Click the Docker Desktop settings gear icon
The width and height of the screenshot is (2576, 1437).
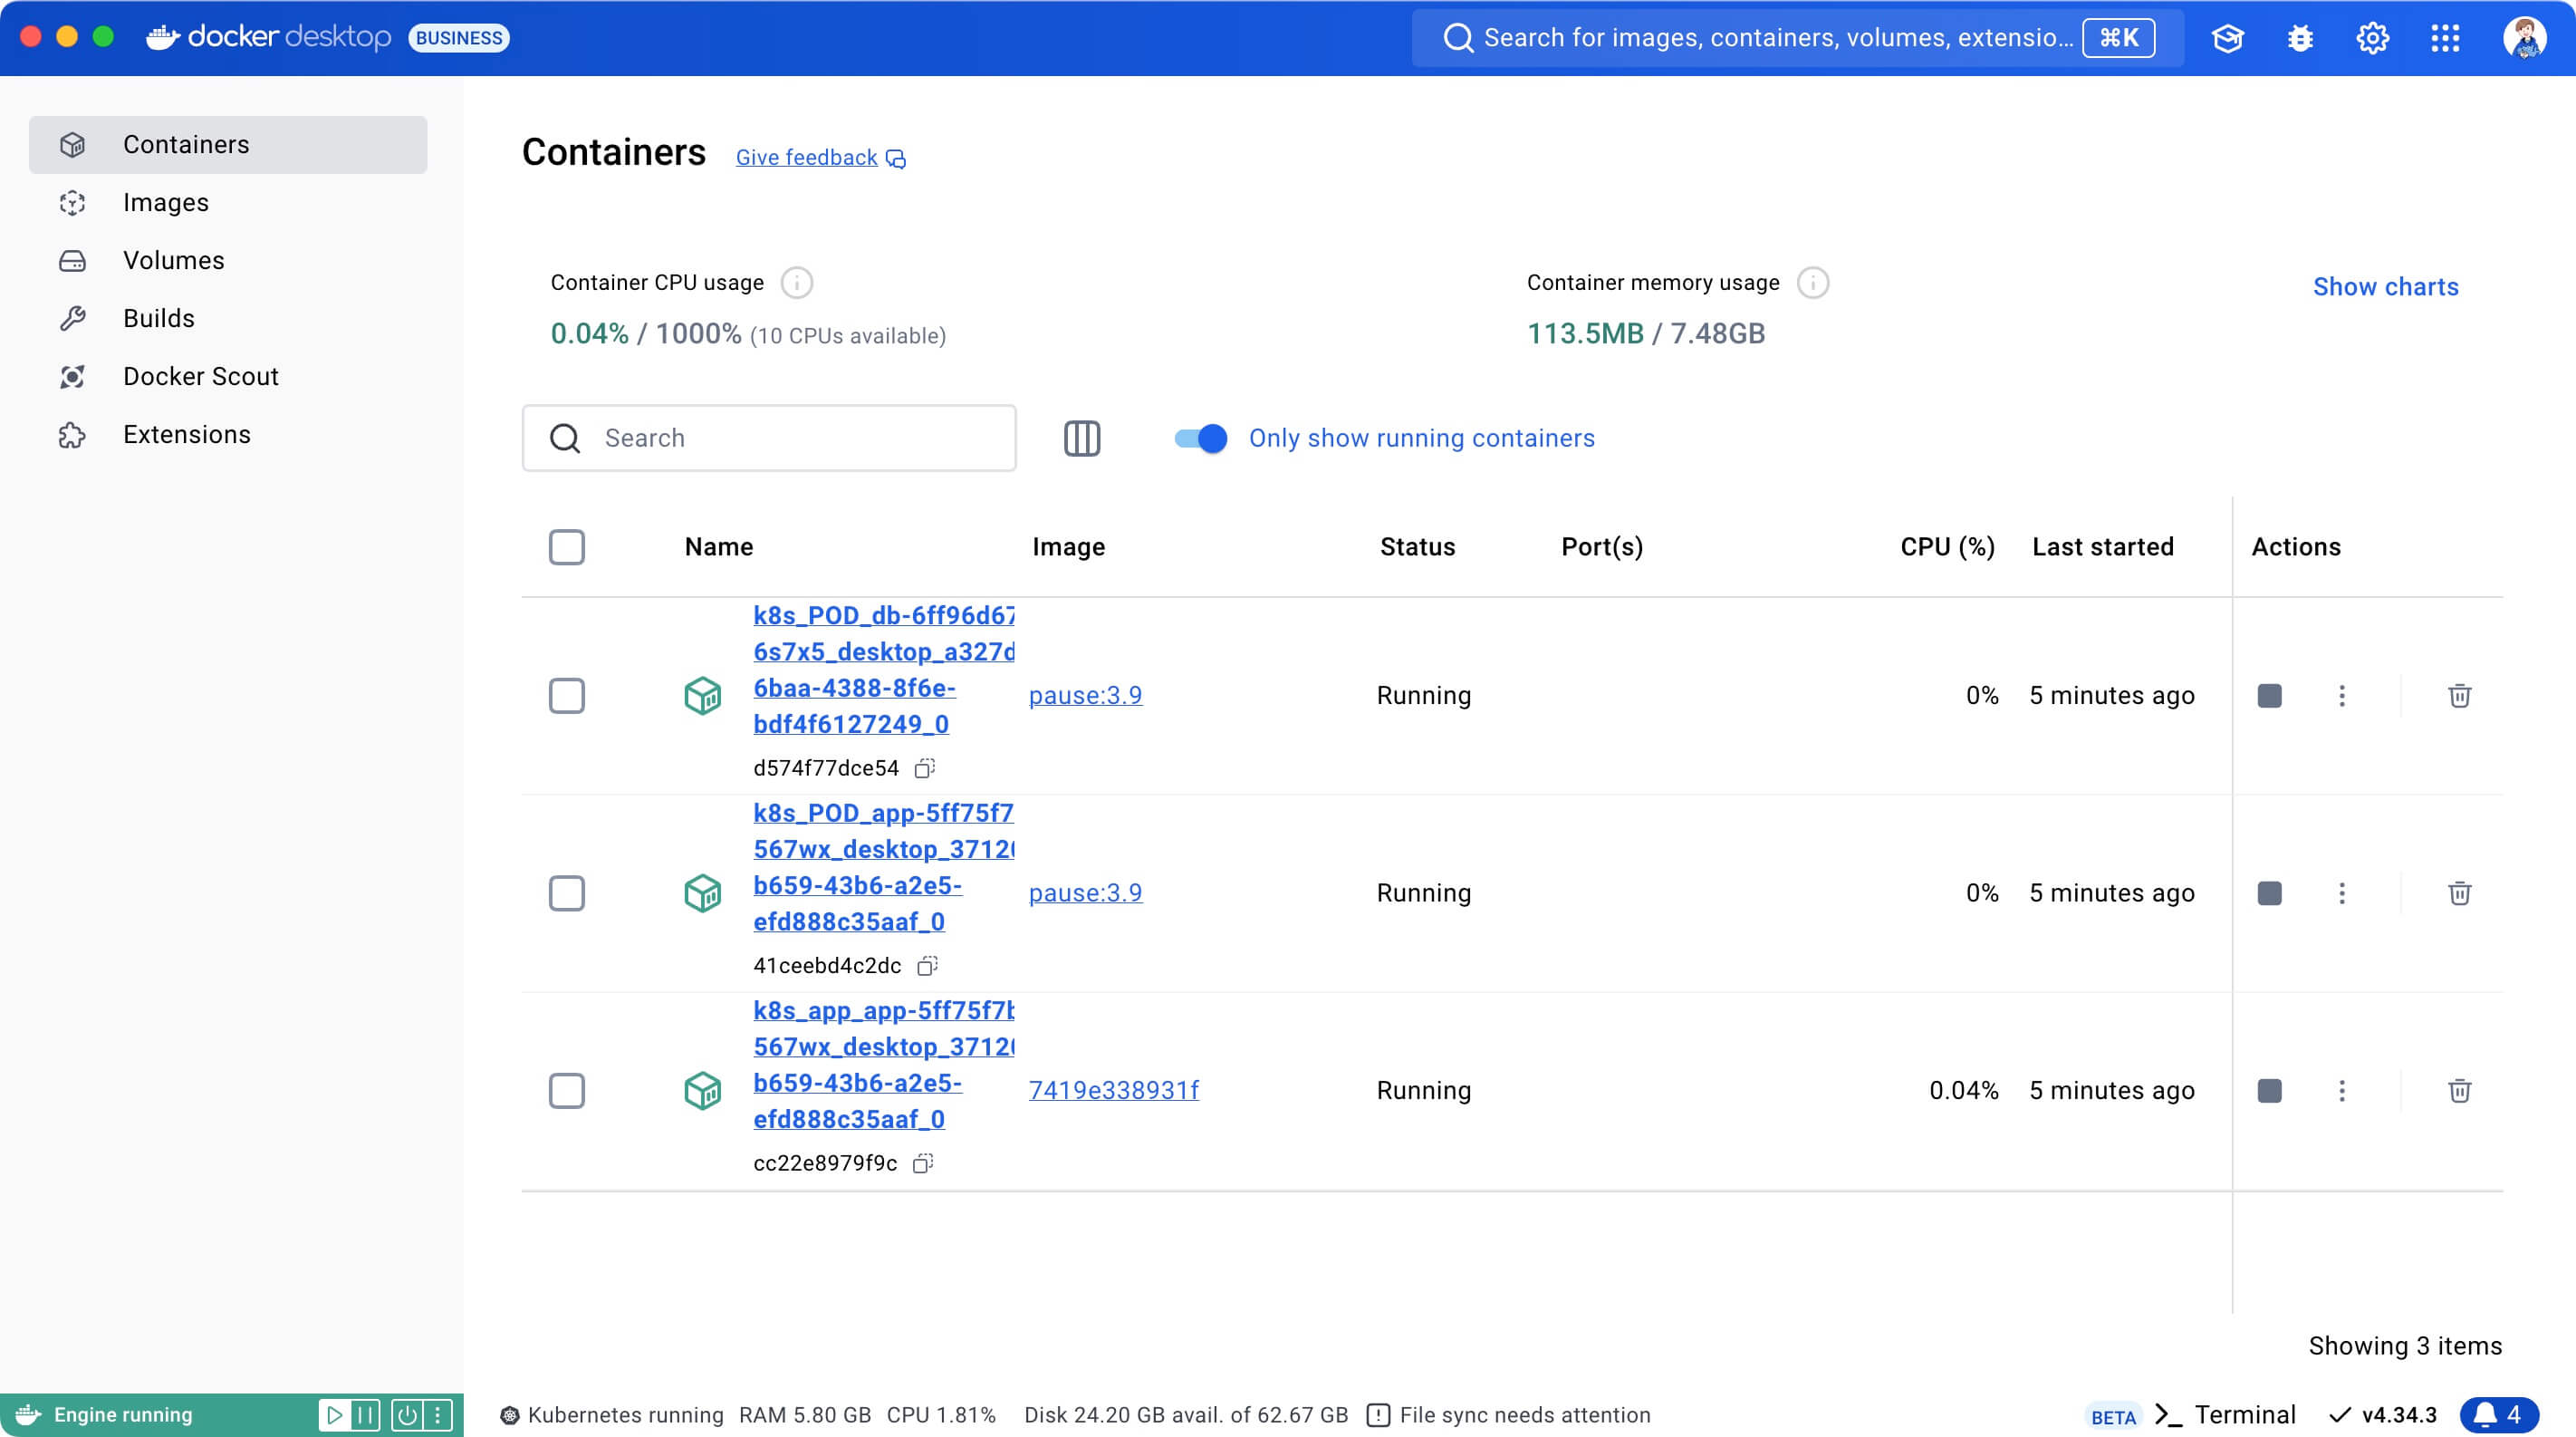(2370, 37)
